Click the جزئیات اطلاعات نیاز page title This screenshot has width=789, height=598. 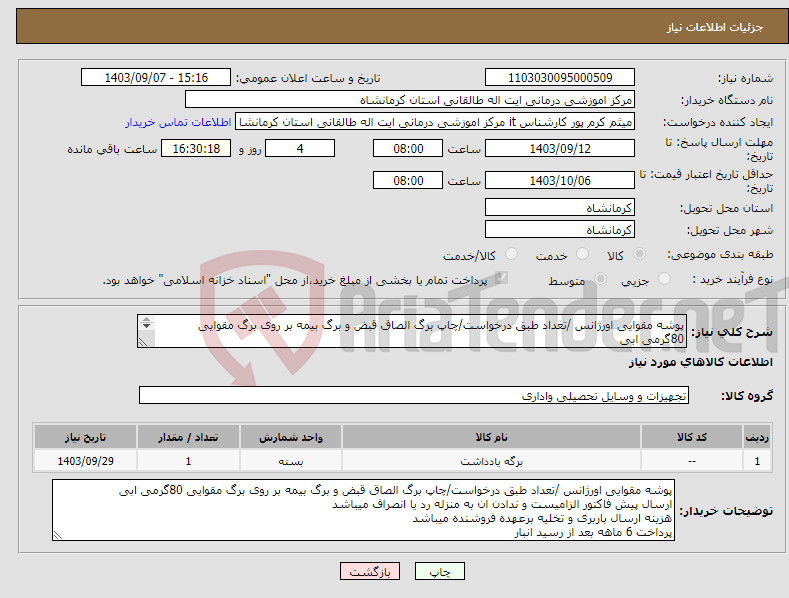tap(715, 27)
